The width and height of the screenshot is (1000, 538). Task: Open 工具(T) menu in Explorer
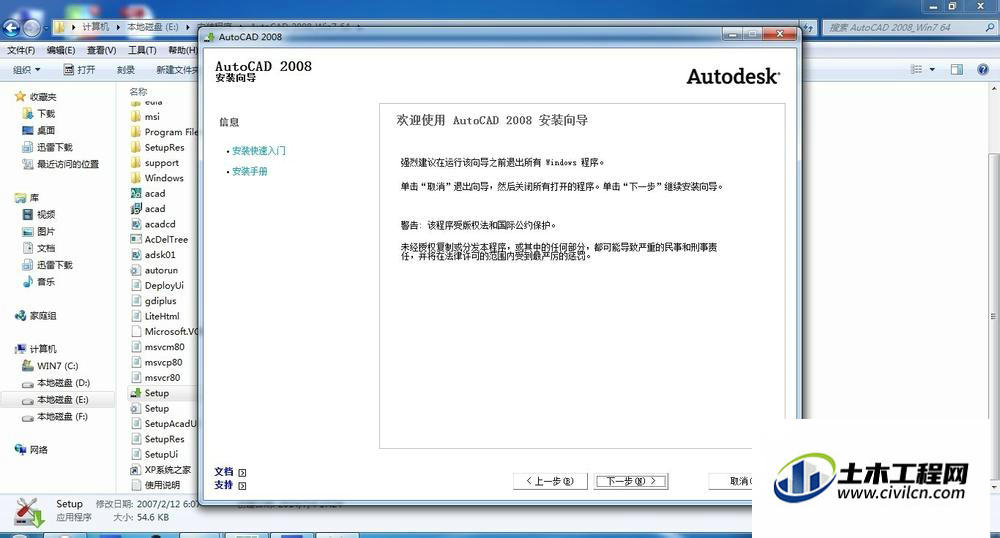tap(142, 50)
